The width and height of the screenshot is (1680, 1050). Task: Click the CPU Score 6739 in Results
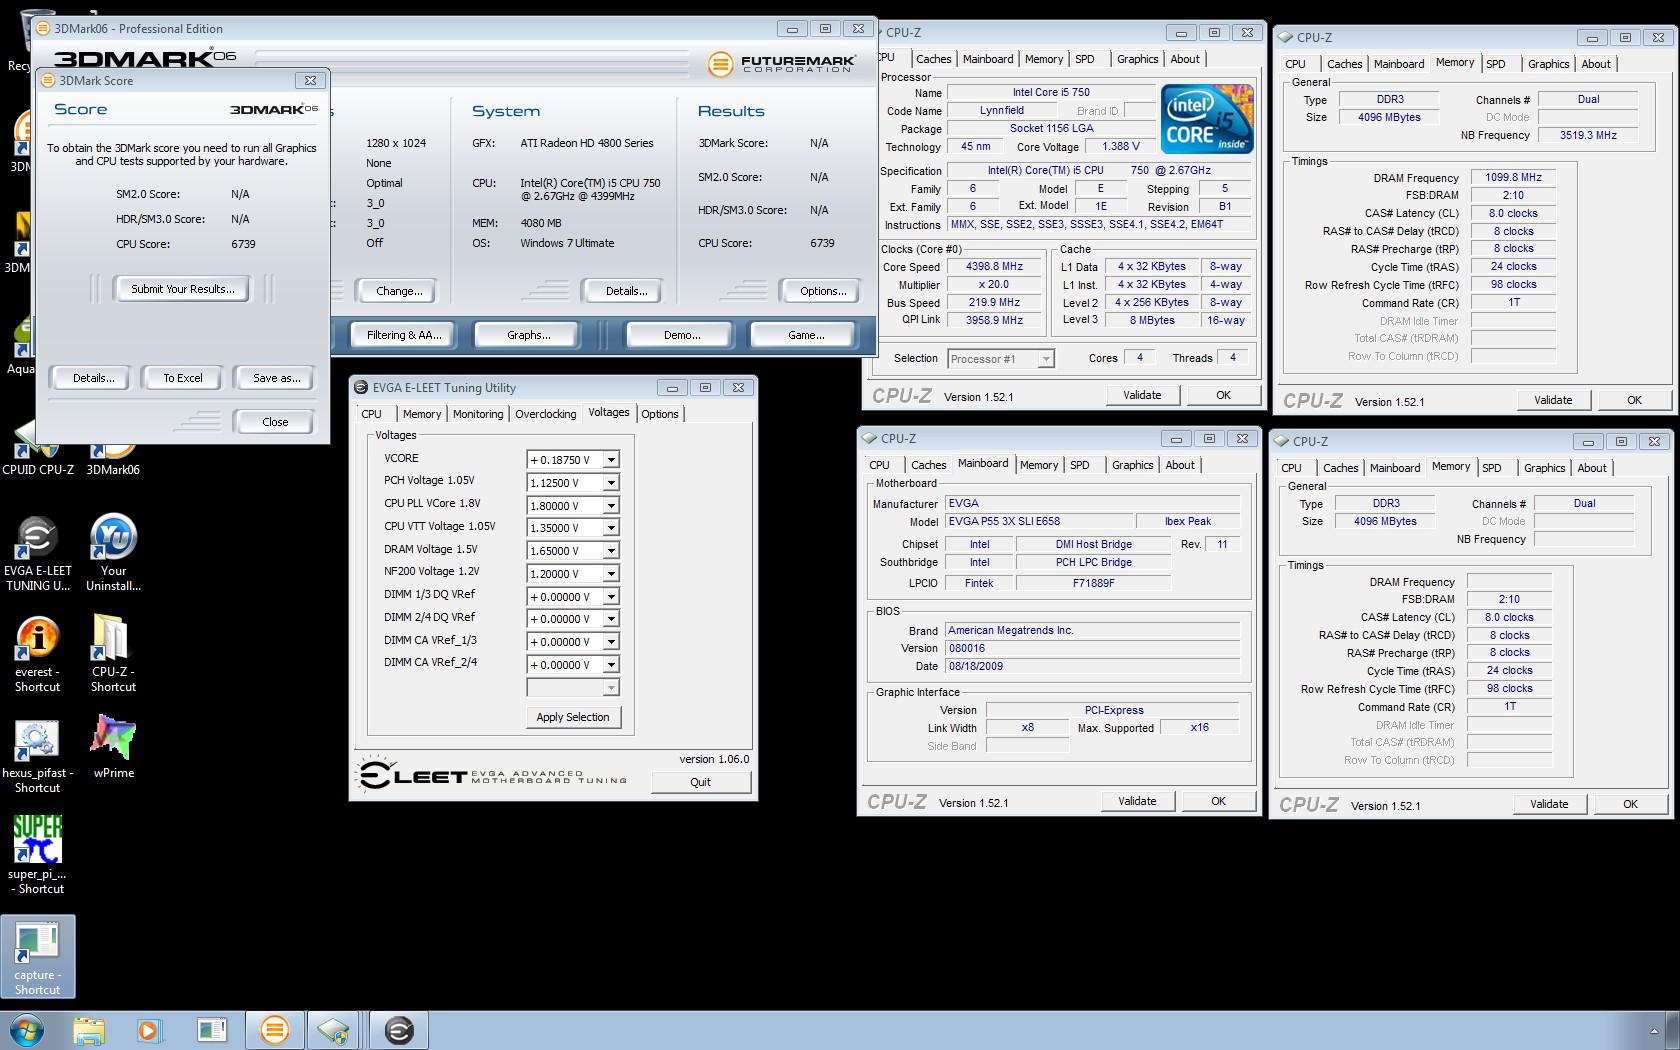coord(822,243)
